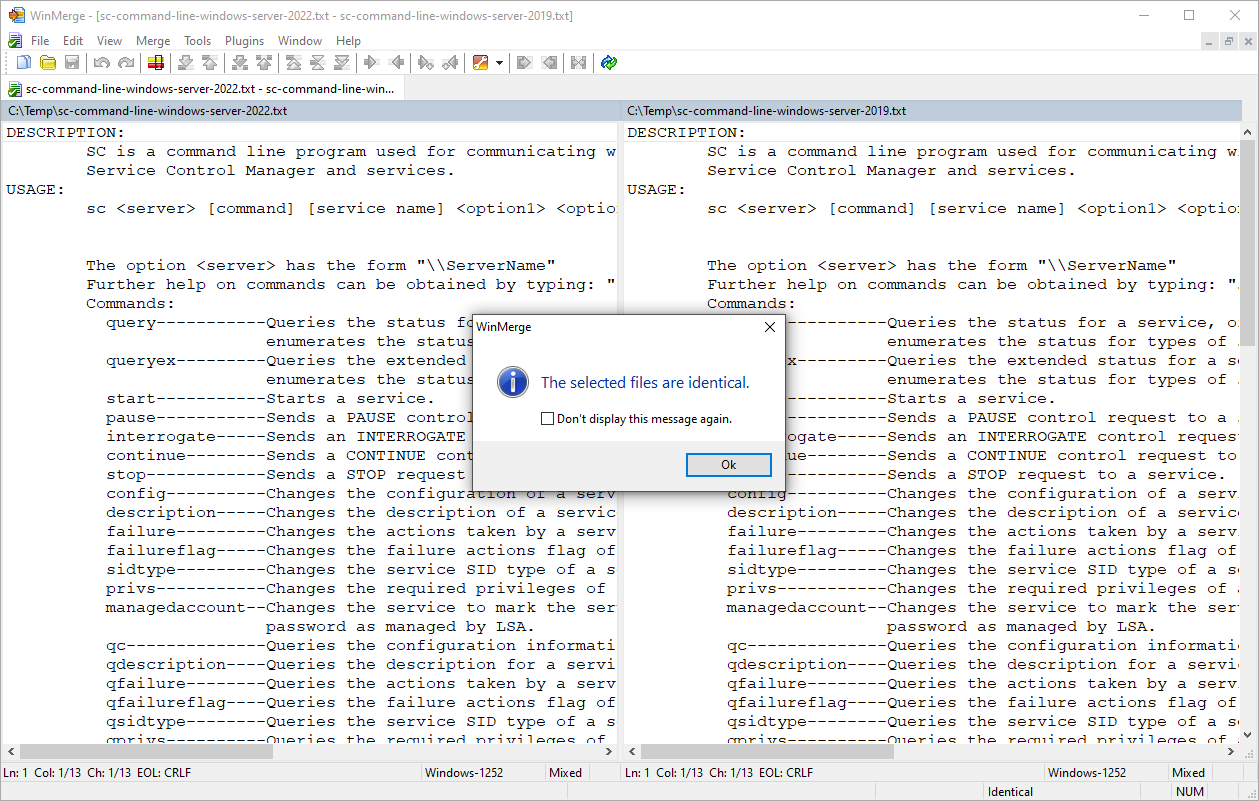1259x801 pixels.
Task: Go to Previous Conflict icon
Action: [264, 63]
